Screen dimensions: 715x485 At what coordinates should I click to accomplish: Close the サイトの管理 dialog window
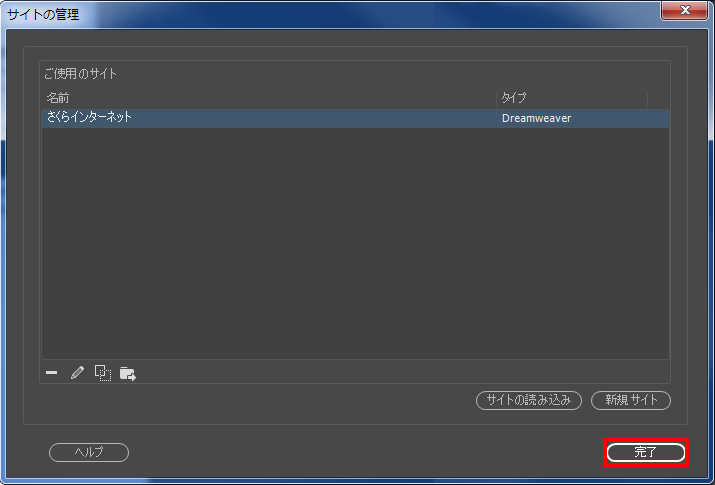pyautogui.click(x=684, y=10)
